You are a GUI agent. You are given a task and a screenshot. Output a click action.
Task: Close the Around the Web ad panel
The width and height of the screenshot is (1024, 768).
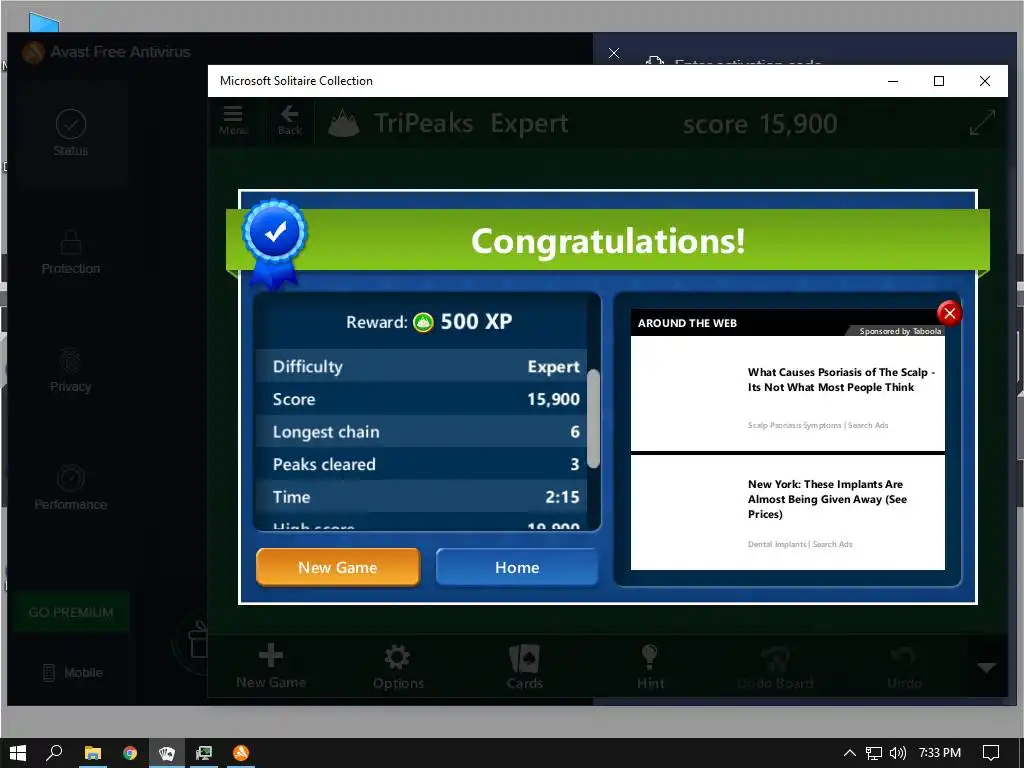[x=949, y=313]
